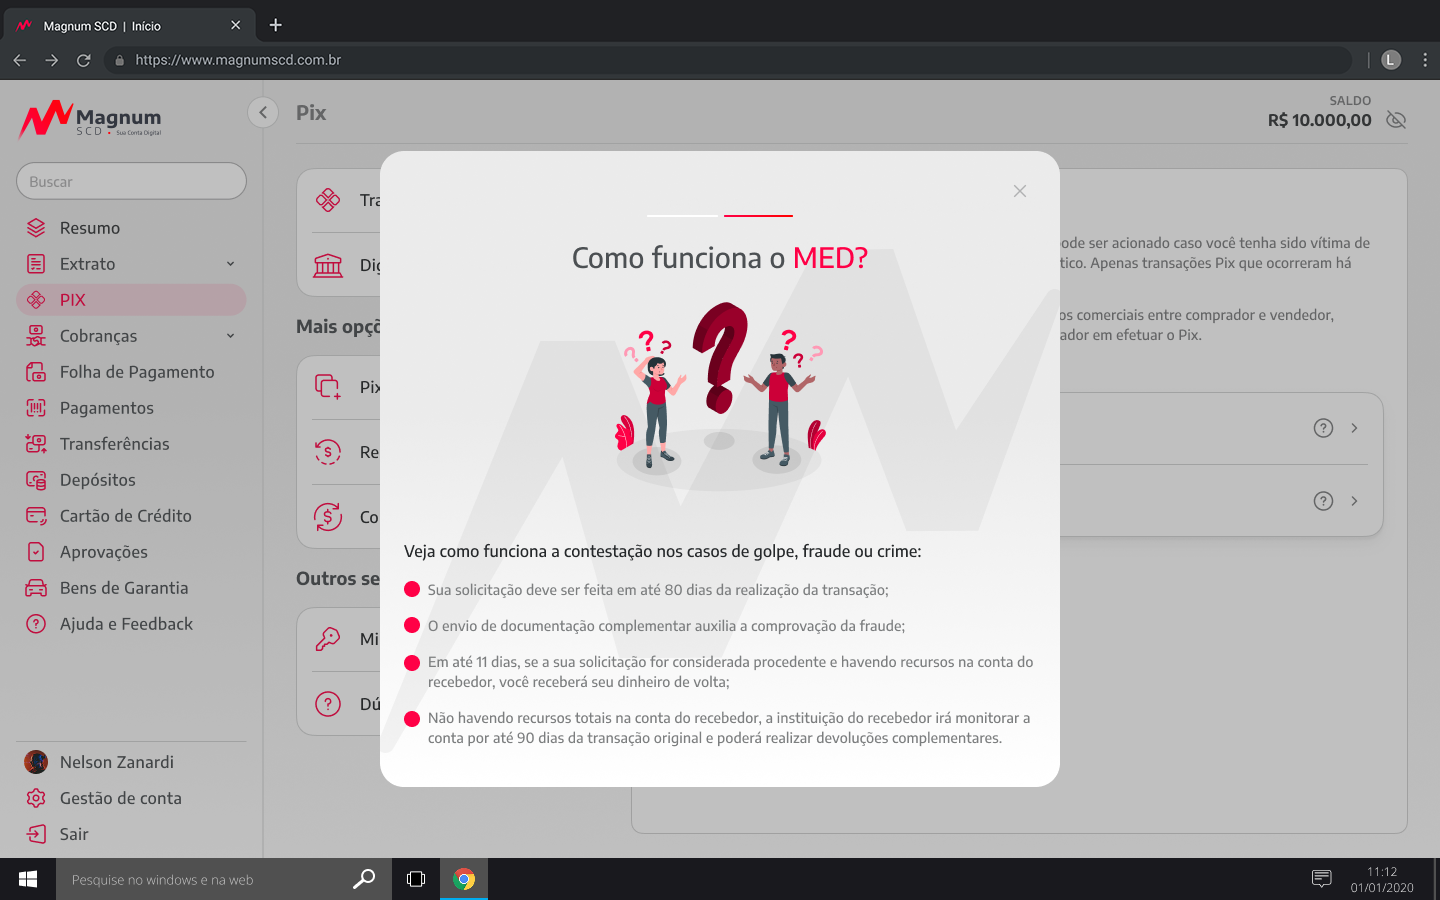Viewport: 1440px width, 900px height.
Task: Open Folha de Pagamento
Action: (x=131, y=372)
